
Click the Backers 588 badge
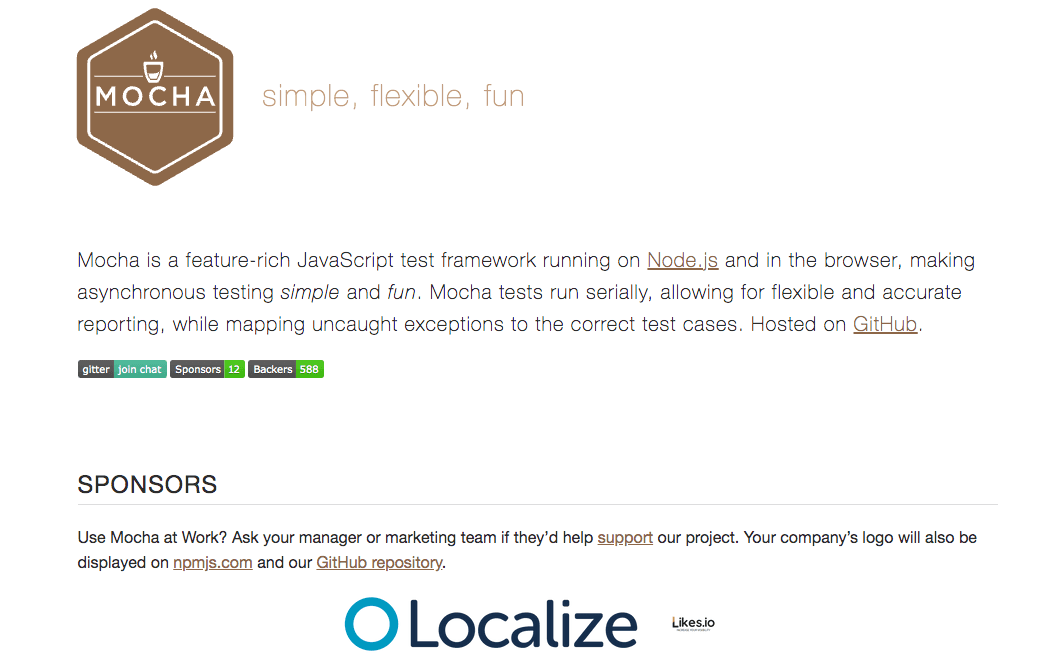[x=286, y=369]
